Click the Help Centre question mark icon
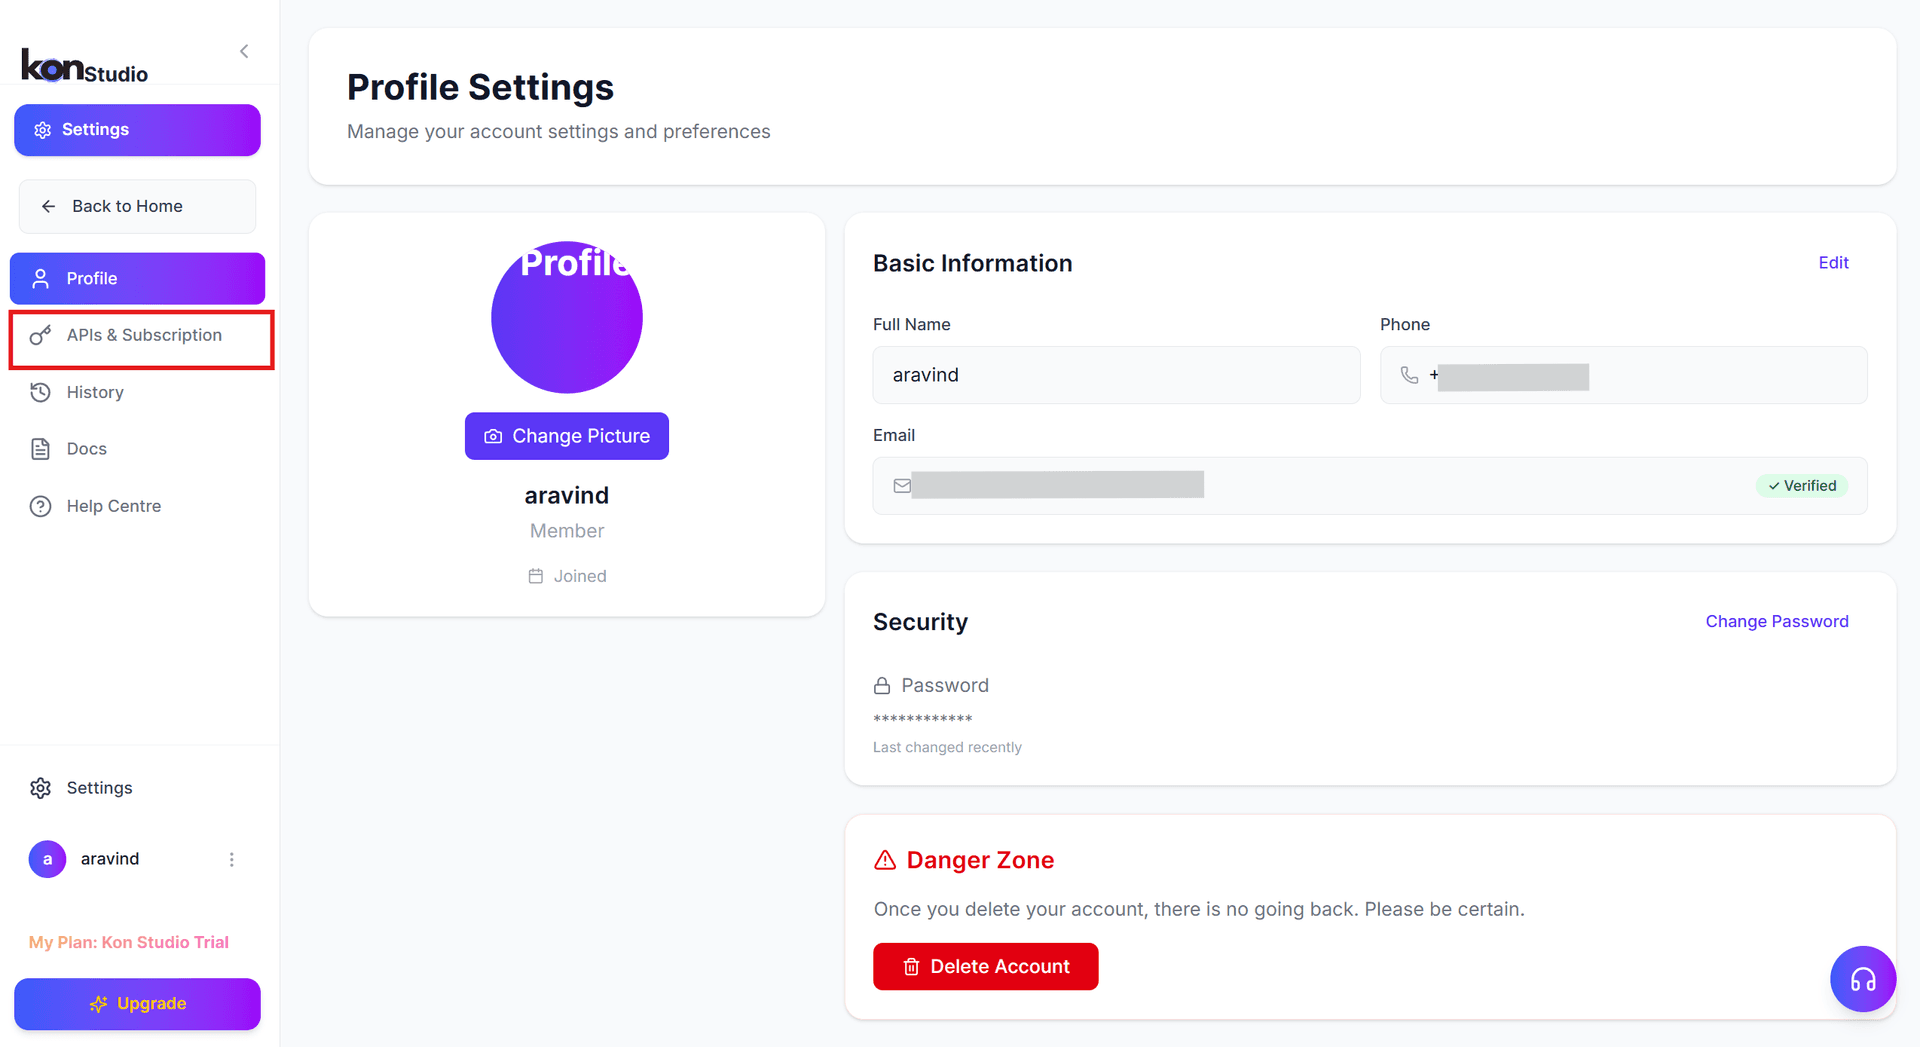Image resolution: width=1920 pixels, height=1047 pixels. coord(40,506)
